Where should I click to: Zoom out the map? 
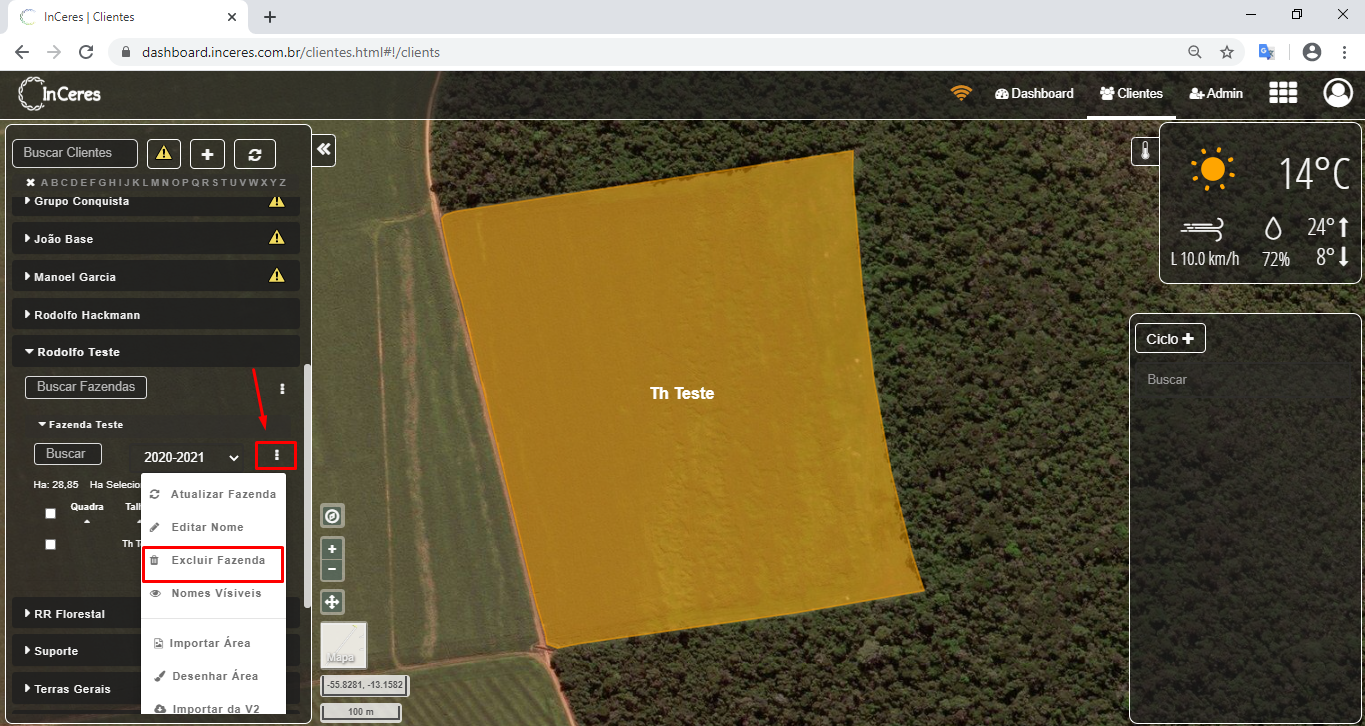point(332,570)
